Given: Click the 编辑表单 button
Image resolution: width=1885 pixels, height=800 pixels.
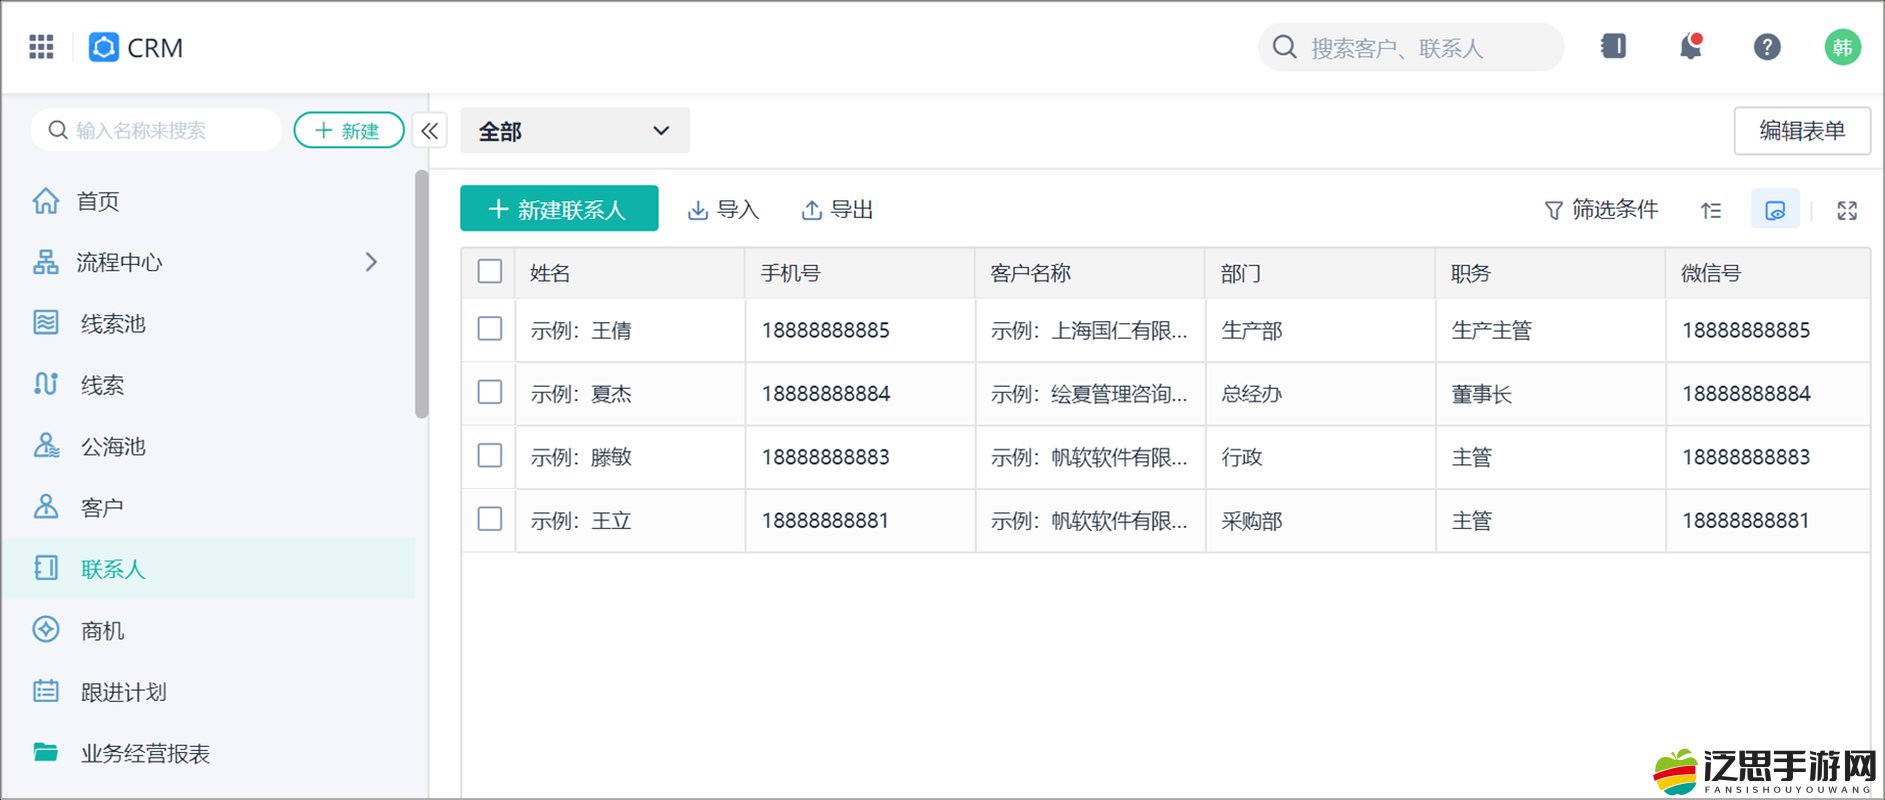Looking at the screenshot, I should (x=1802, y=131).
